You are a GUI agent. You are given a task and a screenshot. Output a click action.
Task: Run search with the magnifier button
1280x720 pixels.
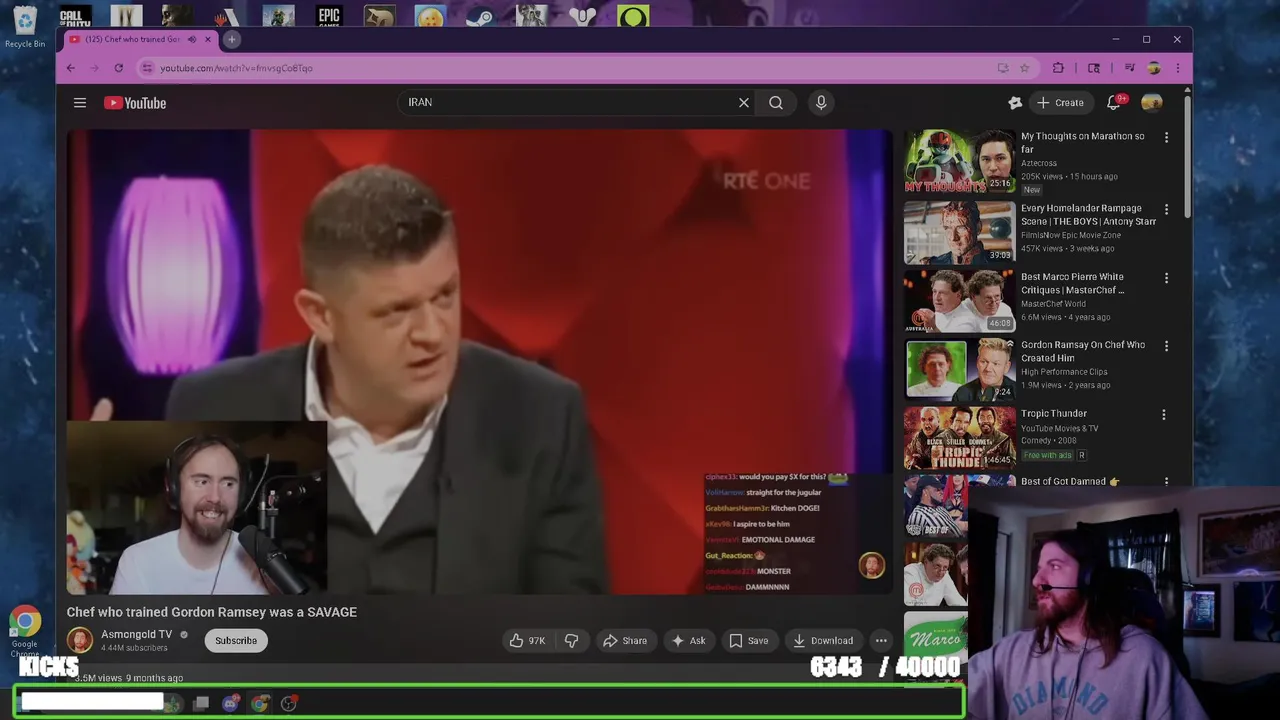coord(776,102)
